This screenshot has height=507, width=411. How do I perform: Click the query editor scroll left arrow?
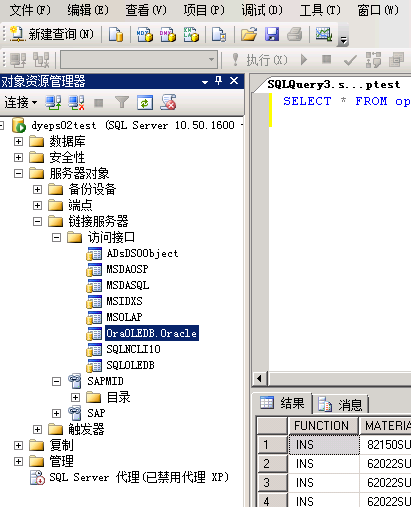(259, 379)
